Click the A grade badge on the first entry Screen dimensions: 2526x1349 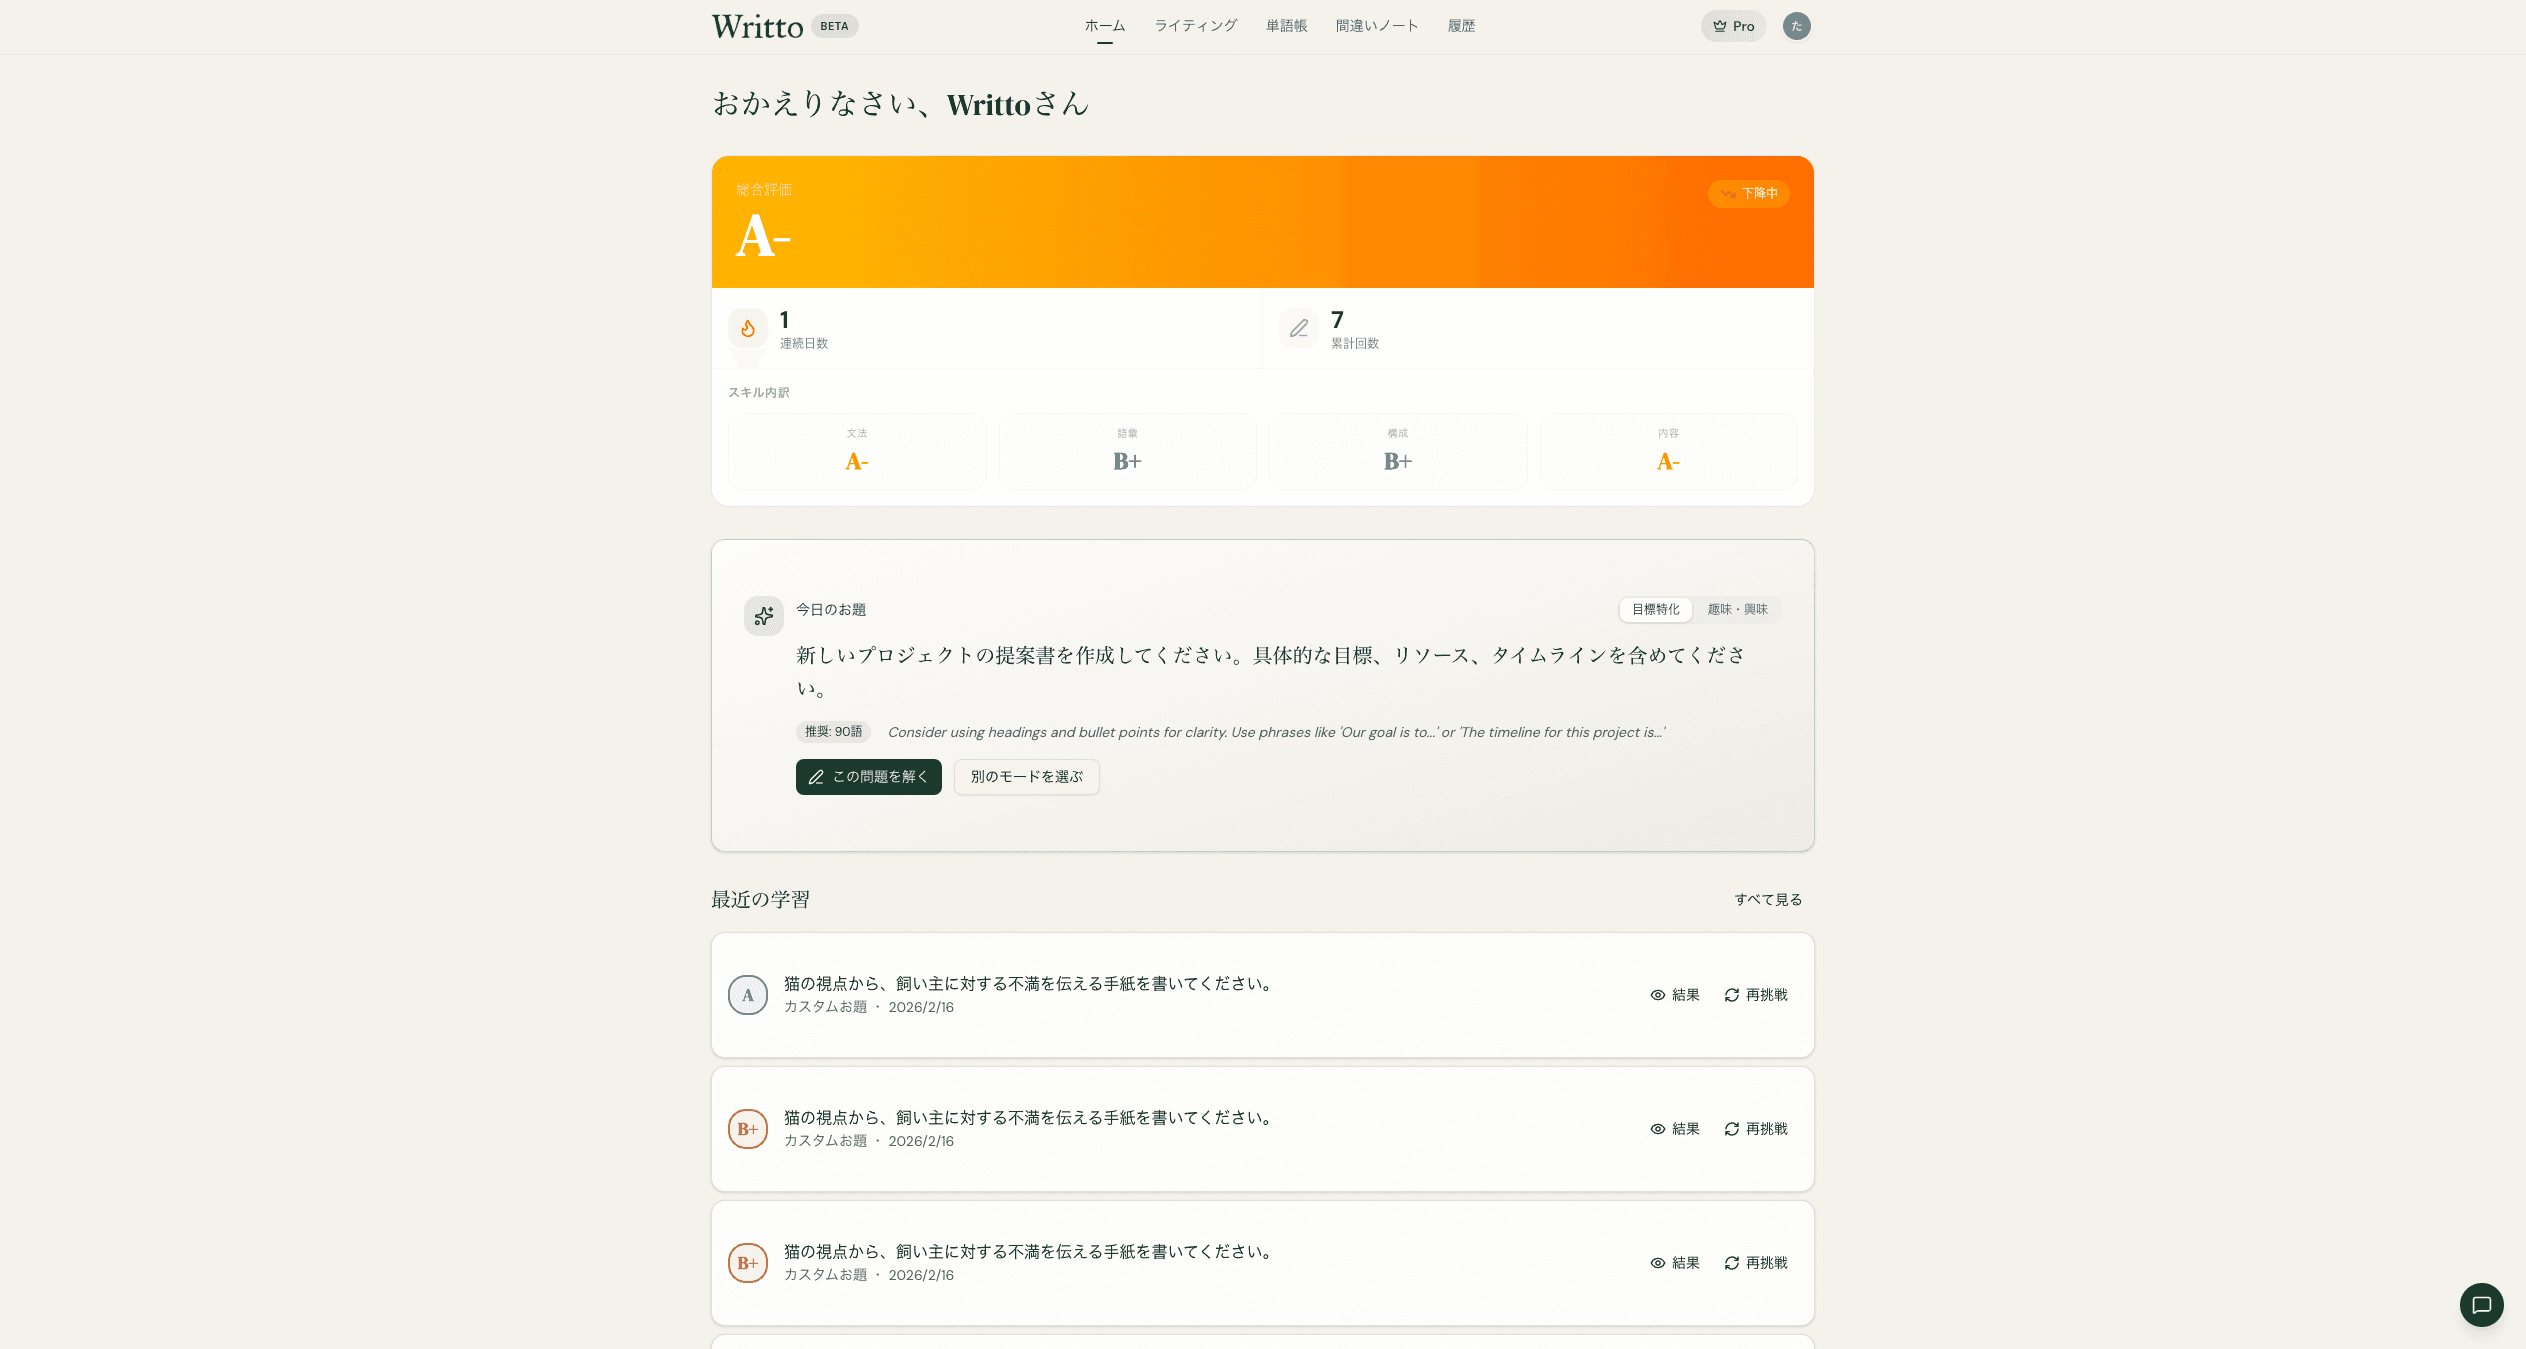[x=748, y=995]
